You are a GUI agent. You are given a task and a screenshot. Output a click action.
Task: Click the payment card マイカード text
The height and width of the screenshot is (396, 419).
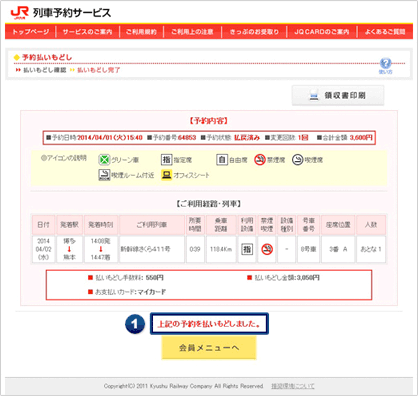152,292
